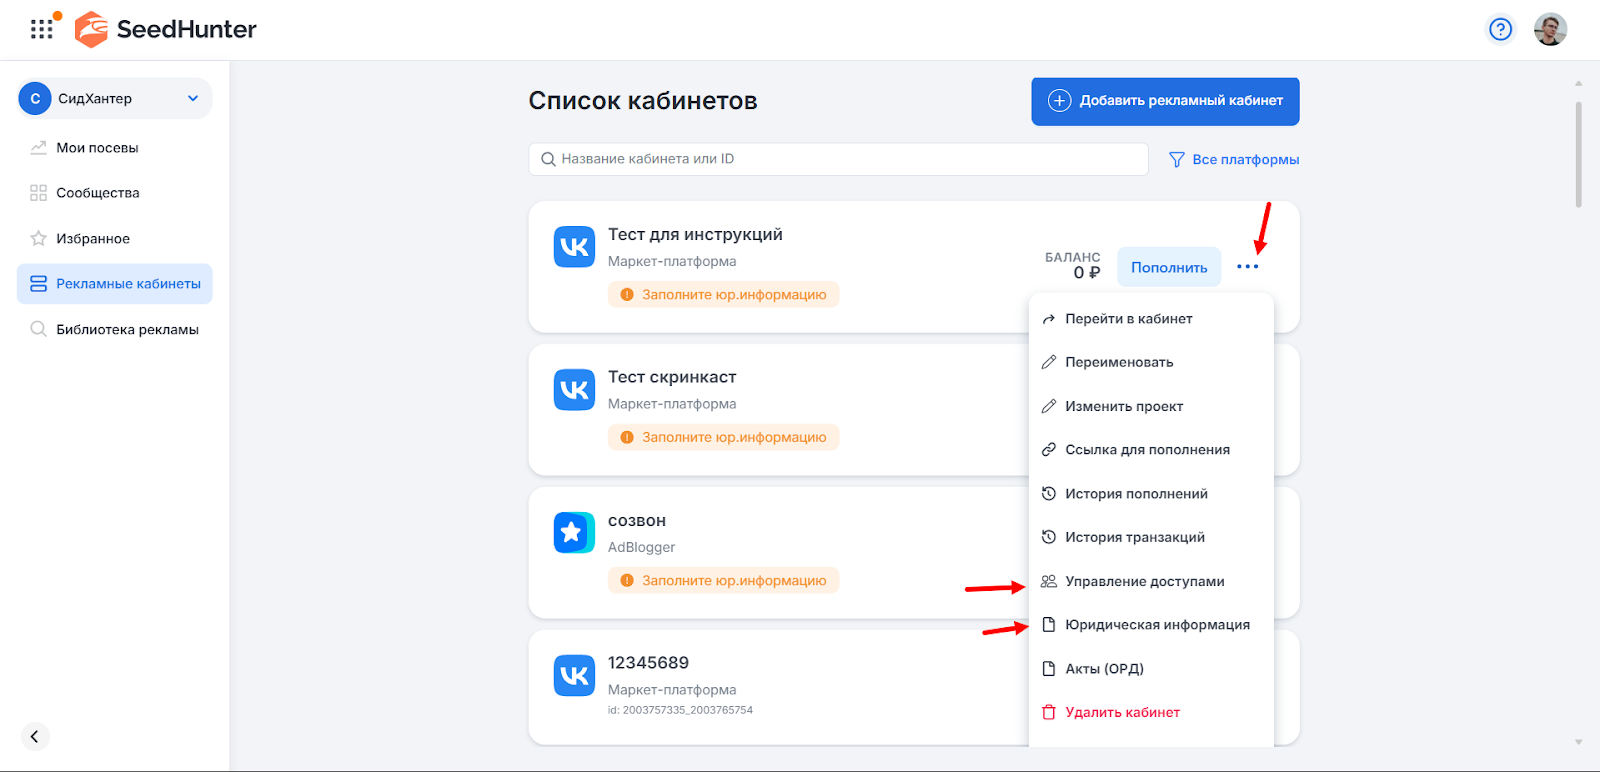
Task: Click the VK icon of Тест скринкаст
Action: 574,390
